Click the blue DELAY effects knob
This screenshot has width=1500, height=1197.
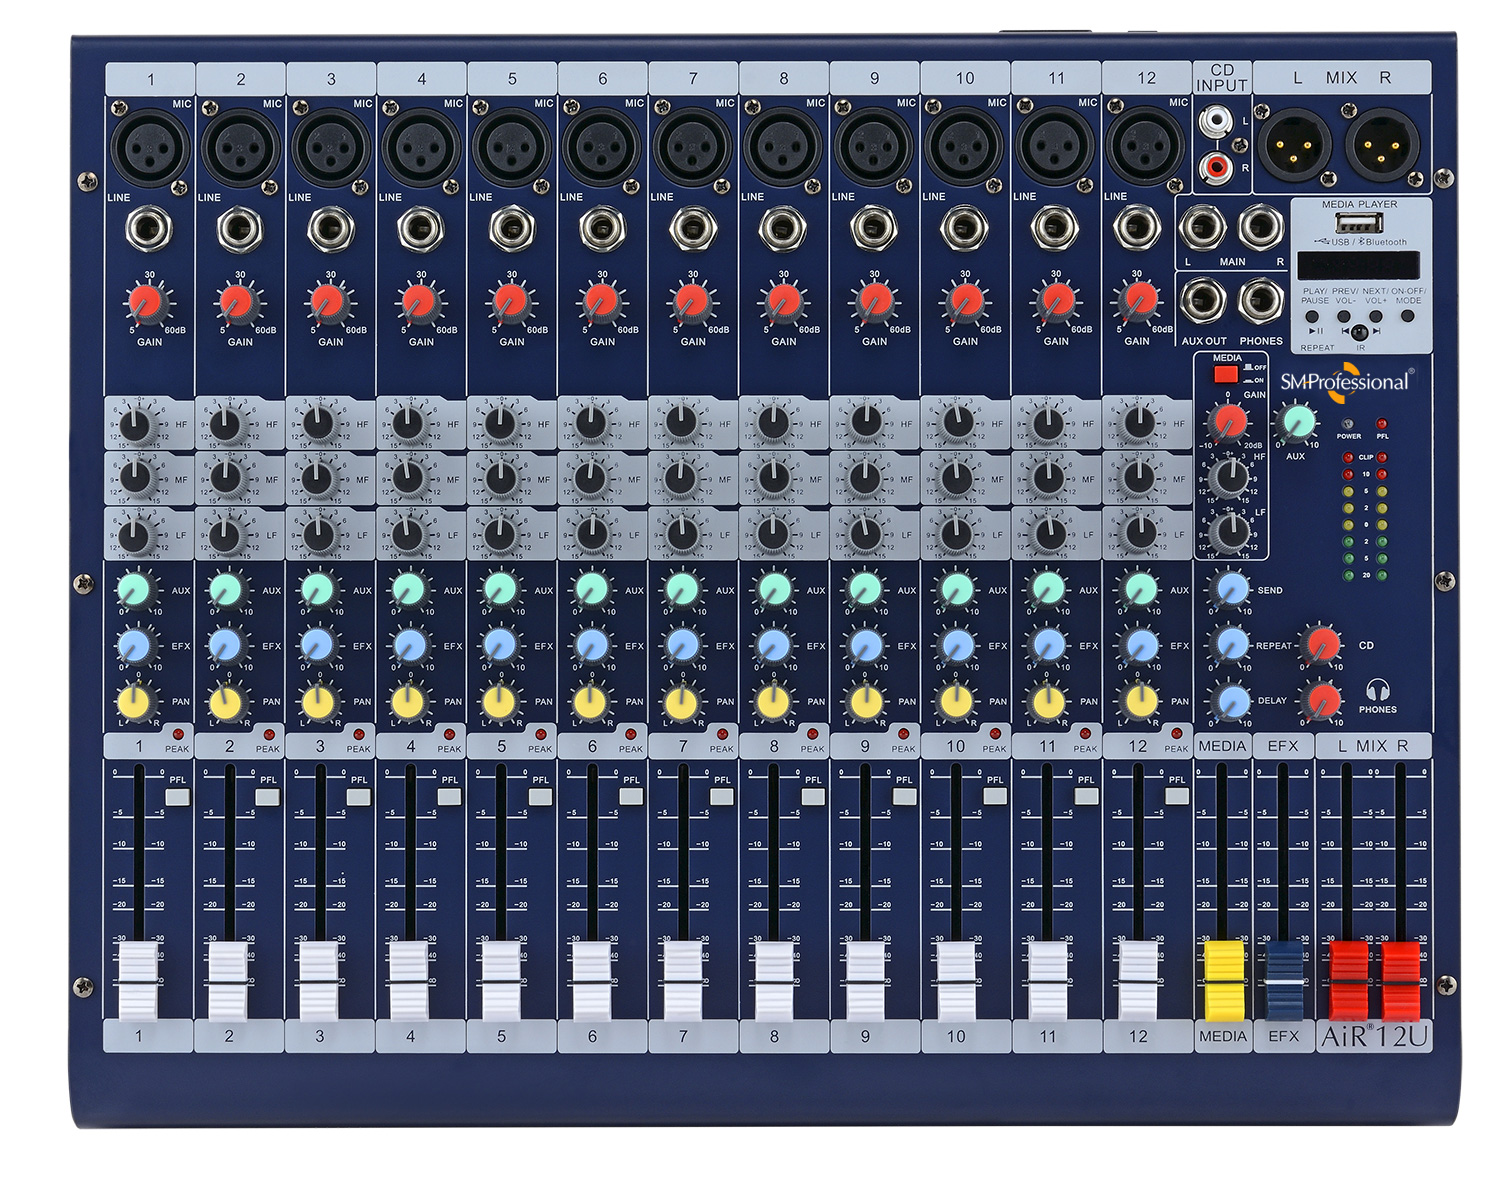1233,700
